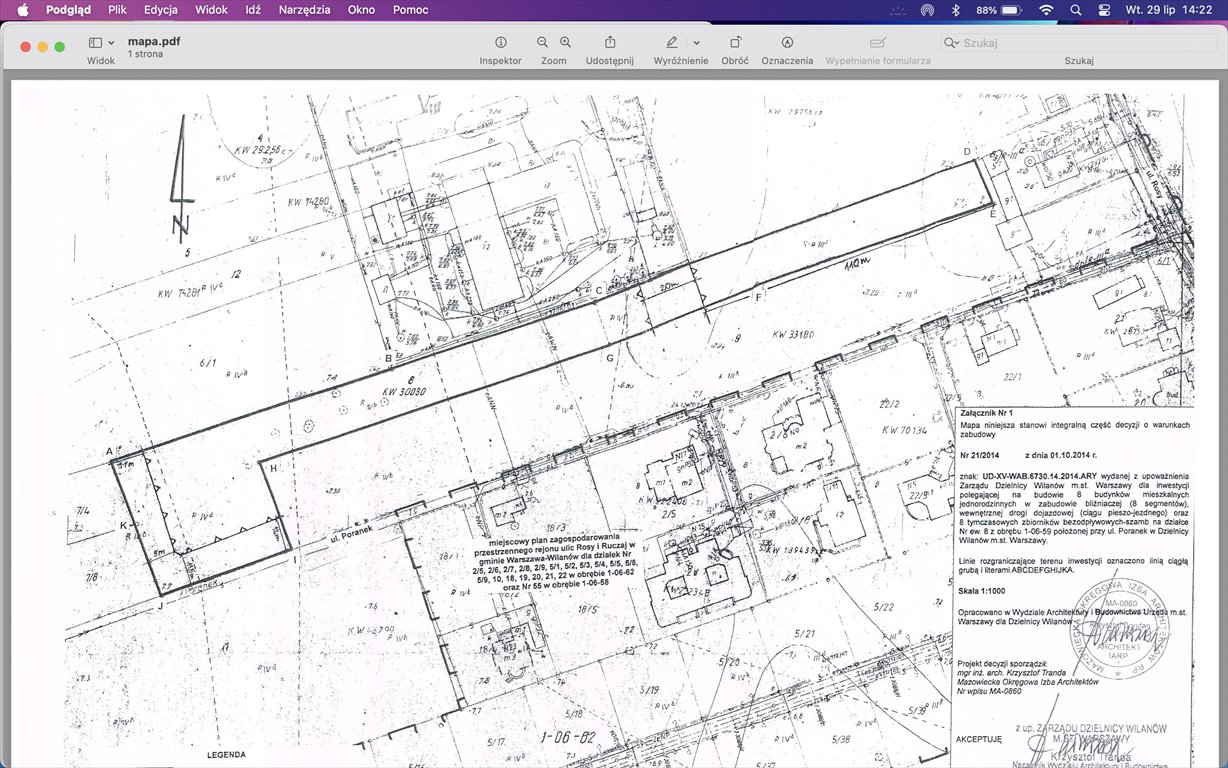Open the Widok menu in menu bar
1228x768 pixels.
point(212,10)
